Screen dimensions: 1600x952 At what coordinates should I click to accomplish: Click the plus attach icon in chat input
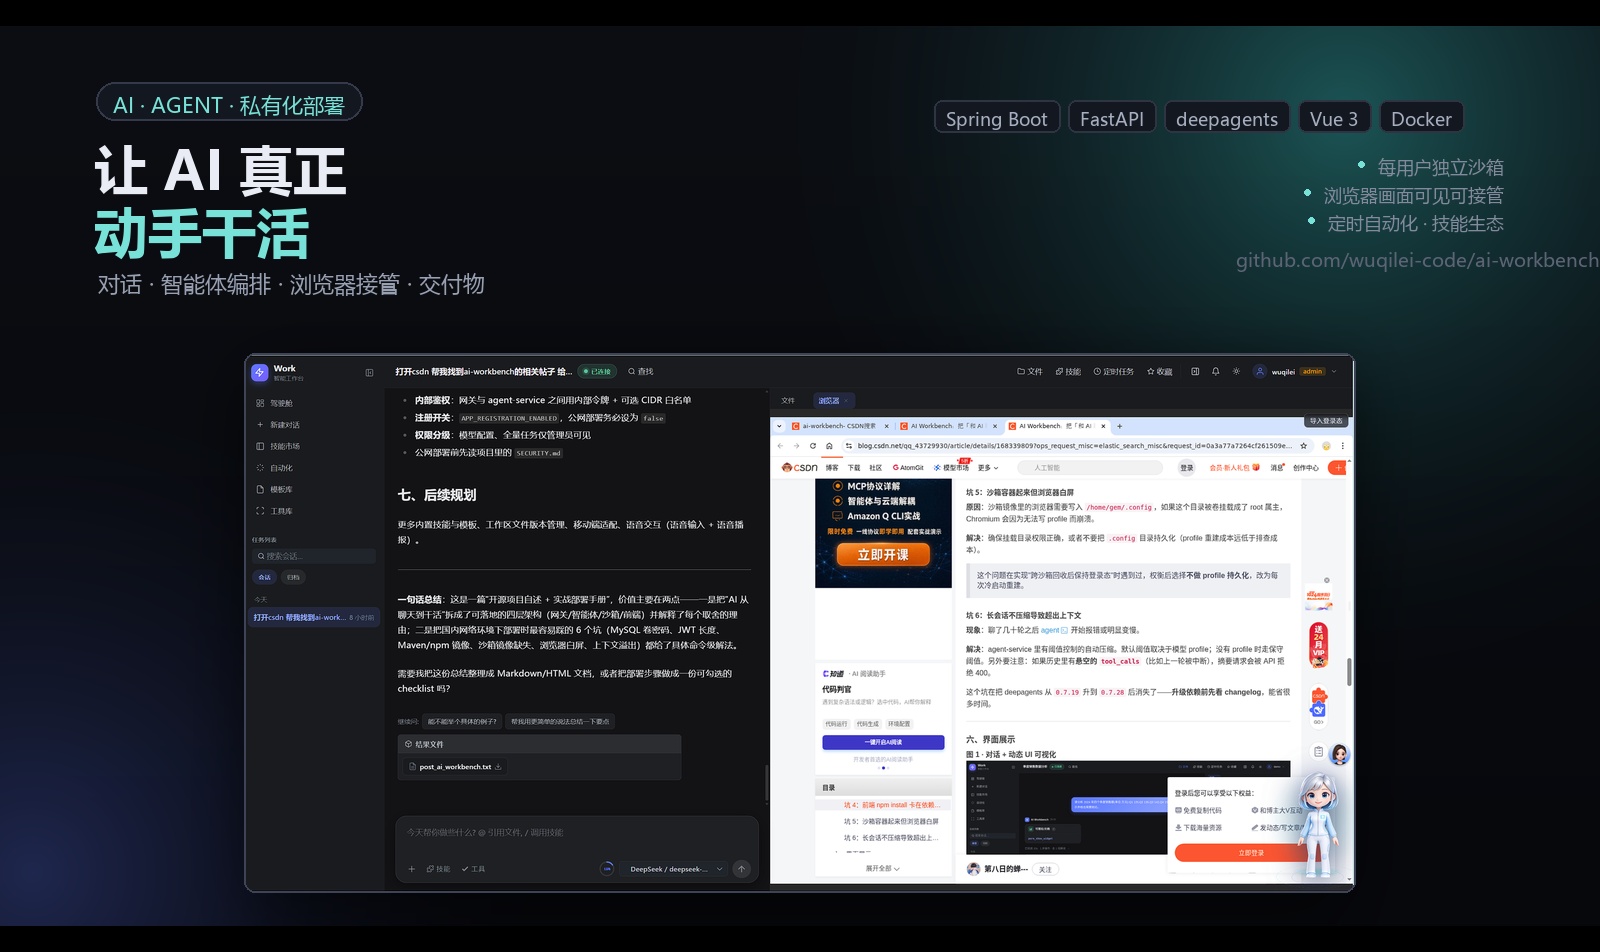(x=411, y=869)
